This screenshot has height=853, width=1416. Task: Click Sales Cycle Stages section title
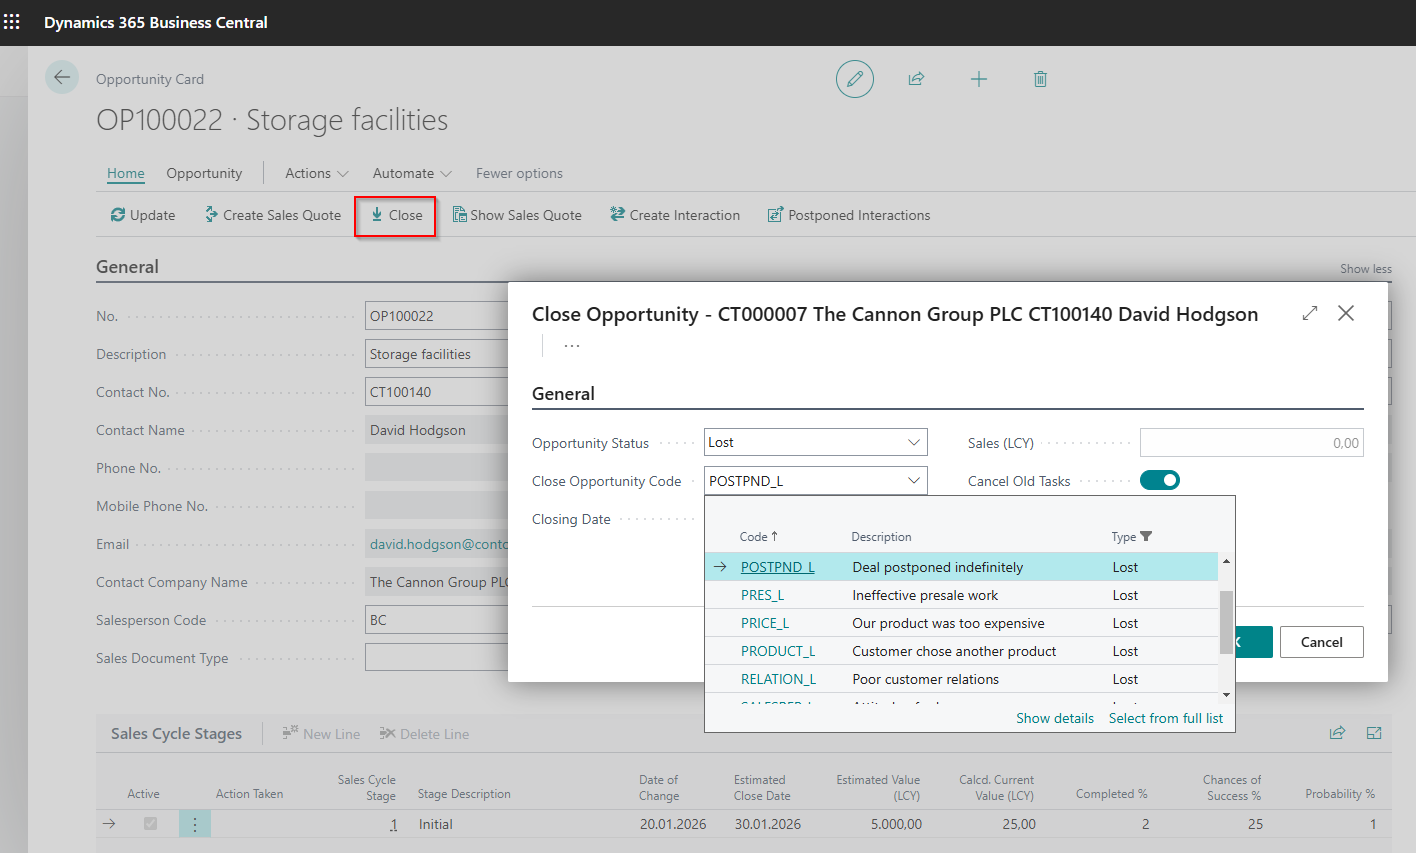[x=176, y=734]
